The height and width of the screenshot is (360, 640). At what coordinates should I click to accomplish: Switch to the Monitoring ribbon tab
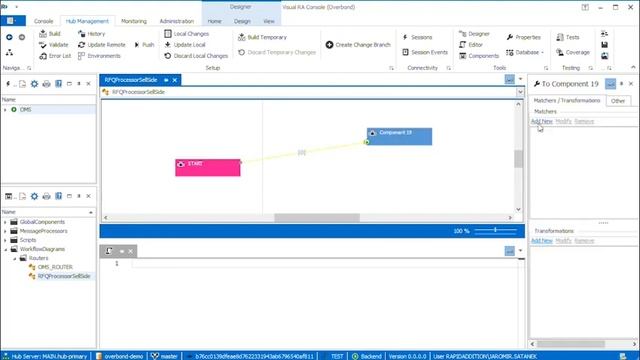click(134, 21)
